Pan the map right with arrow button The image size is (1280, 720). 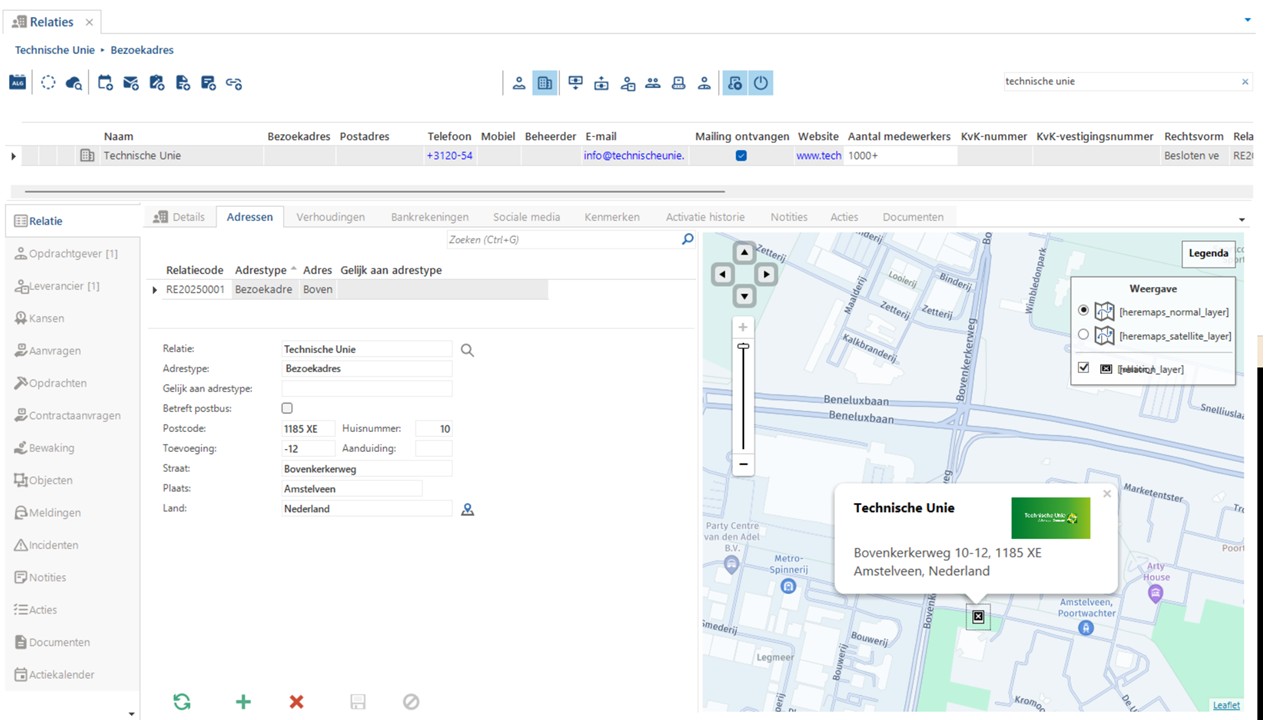point(766,274)
